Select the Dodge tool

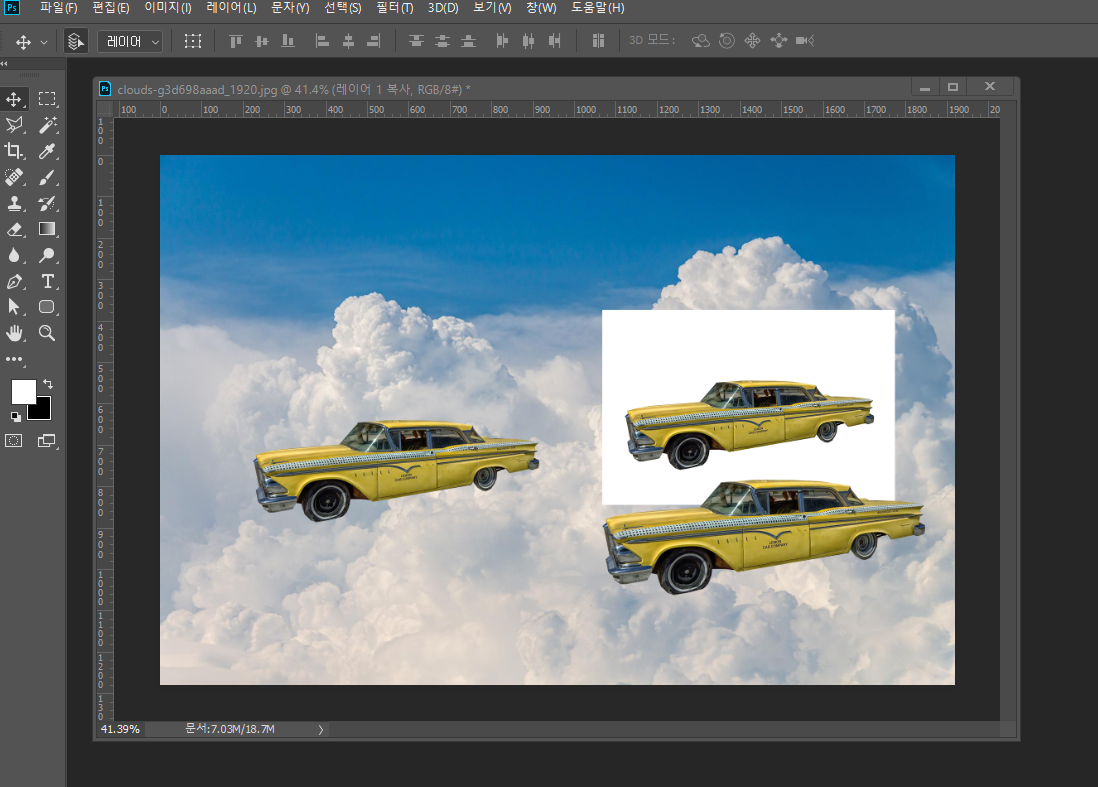[x=47, y=256]
